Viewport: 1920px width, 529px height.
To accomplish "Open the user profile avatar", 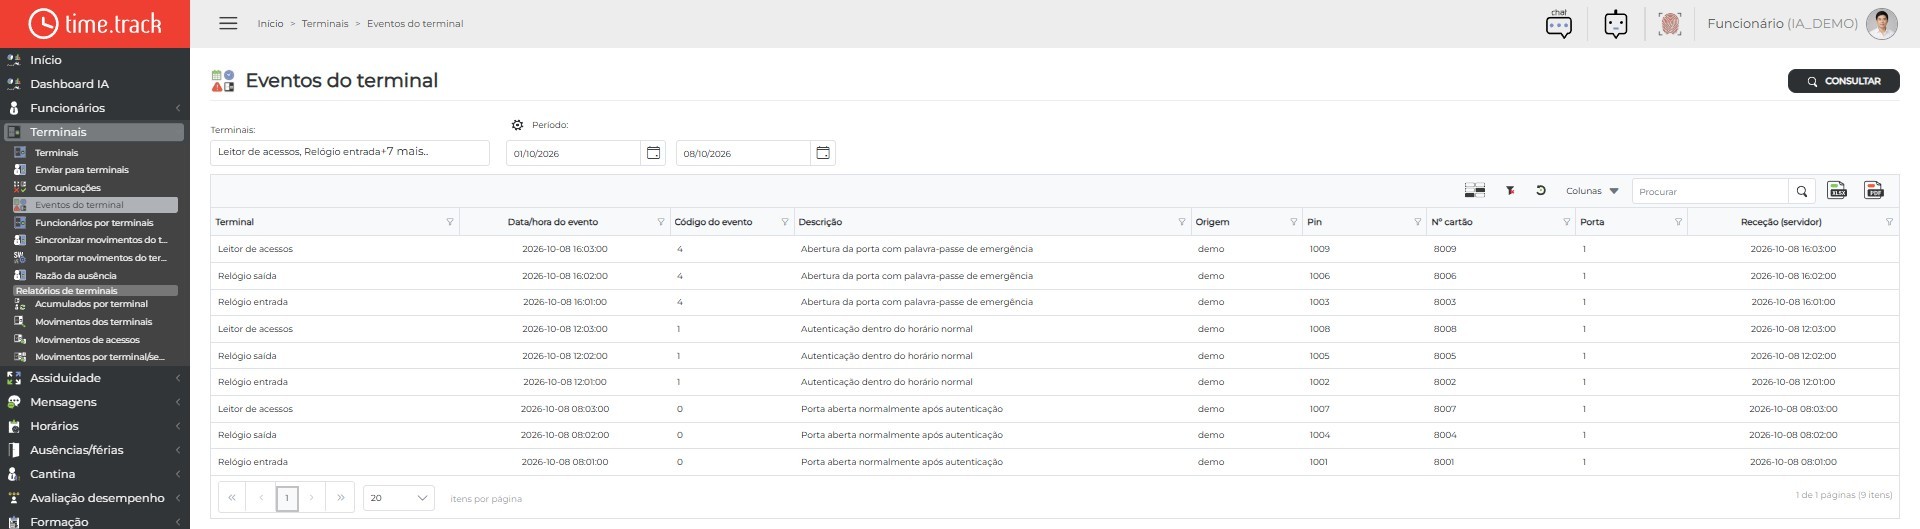I will [x=1881, y=24].
